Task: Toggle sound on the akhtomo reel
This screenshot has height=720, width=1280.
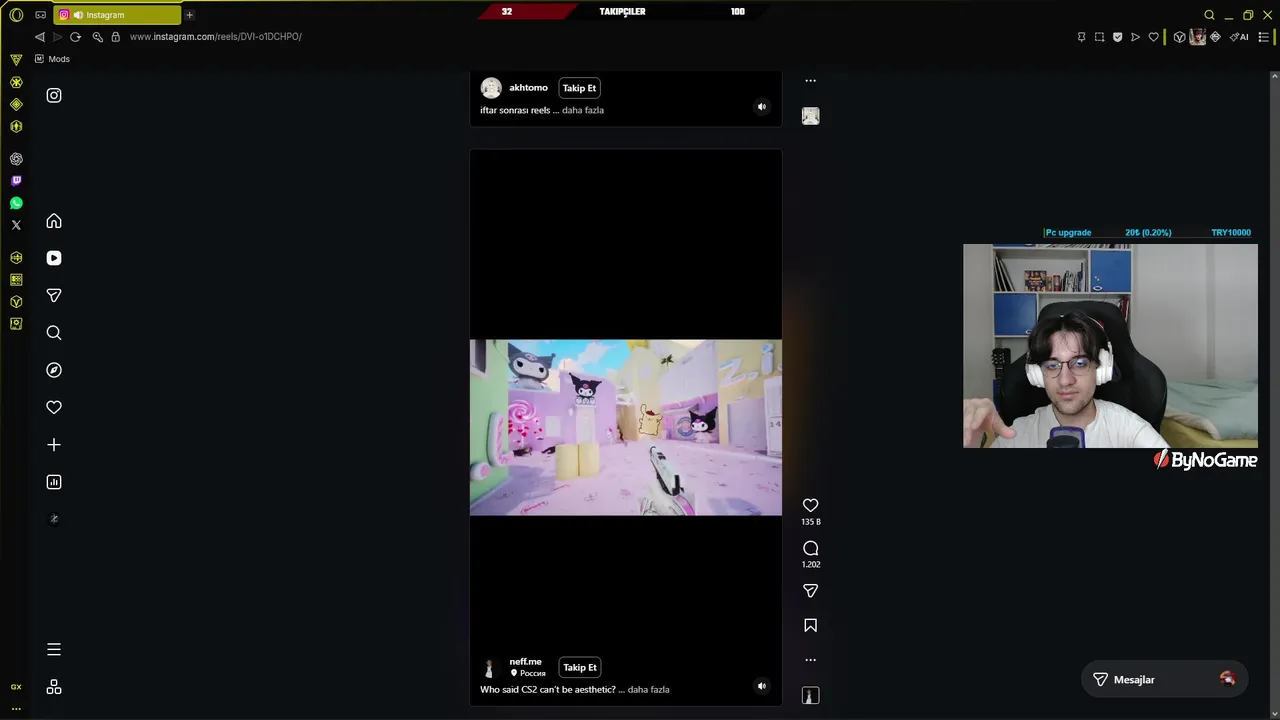Action: click(x=762, y=107)
